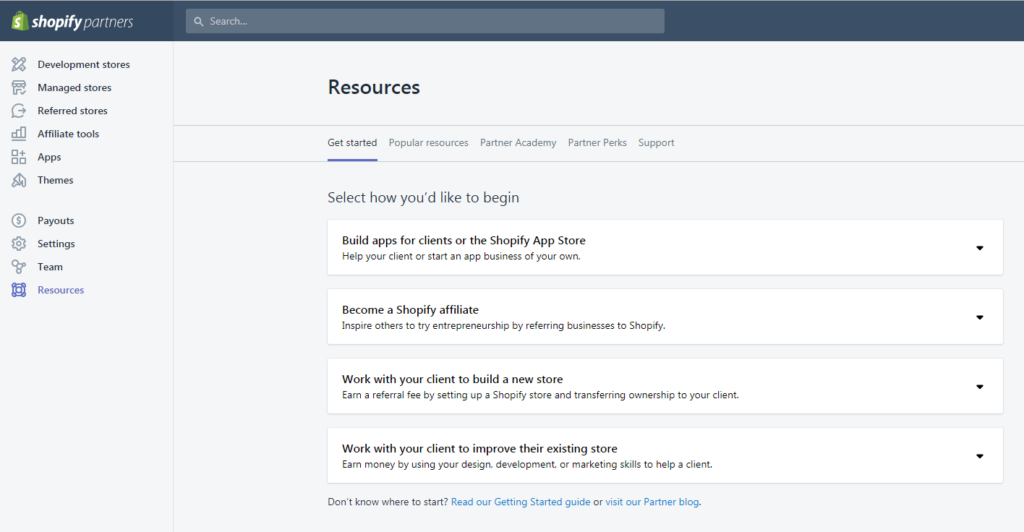Expand Work with client new store arrow
1024x532 pixels.
click(980, 387)
